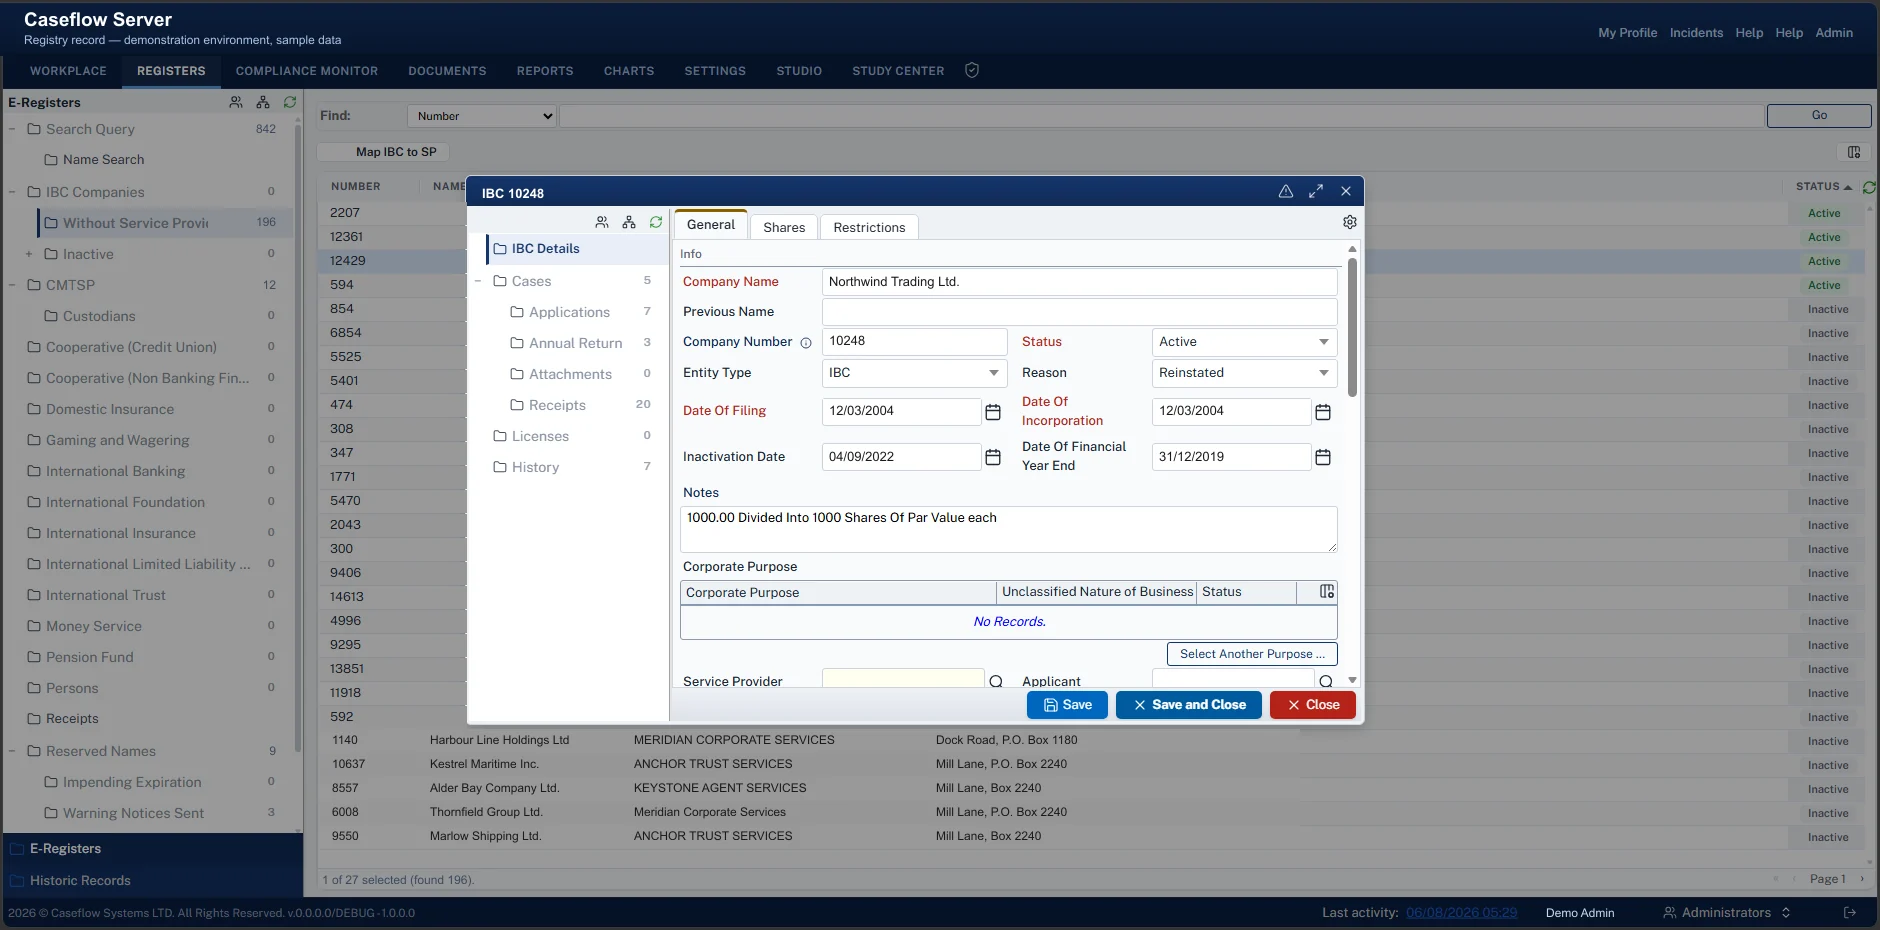Click Select Another Purpose button
This screenshot has width=1880, height=930.
(x=1252, y=654)
